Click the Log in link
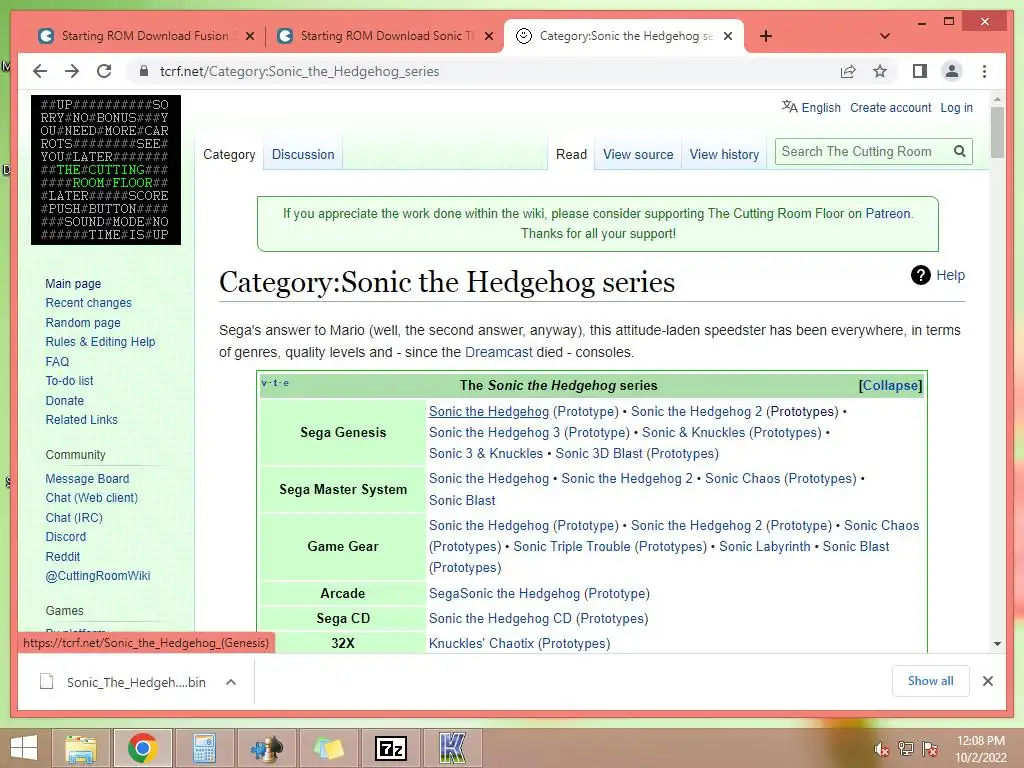The image size is (1024, 768). pyautogui.click(x=956, y=108)
